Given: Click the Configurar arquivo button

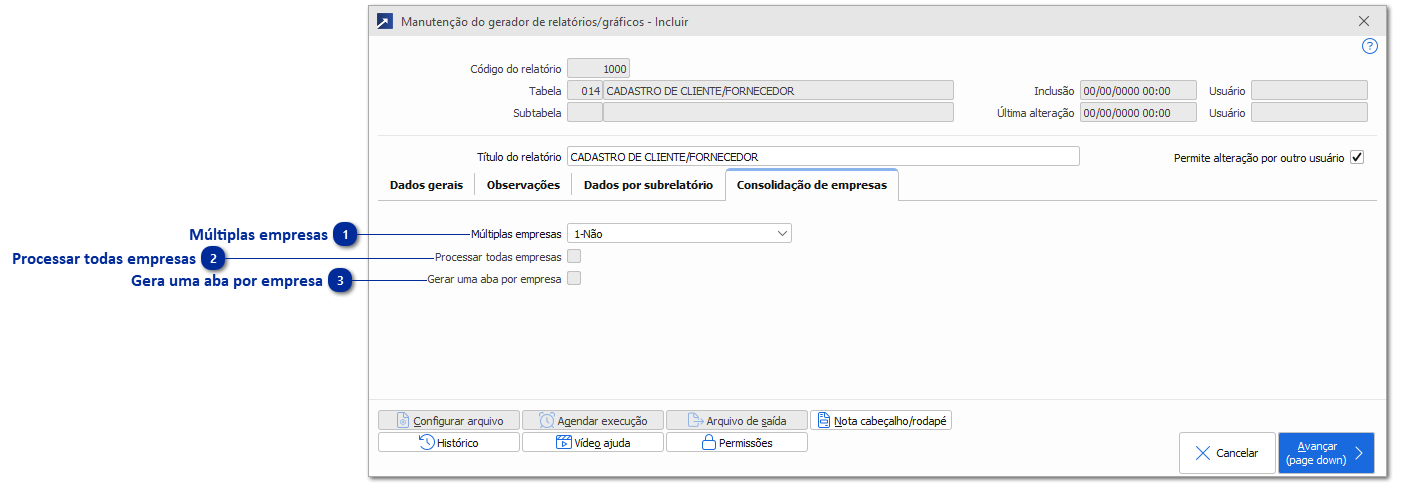Looking at the screenshot, I should tap(449, 421).
